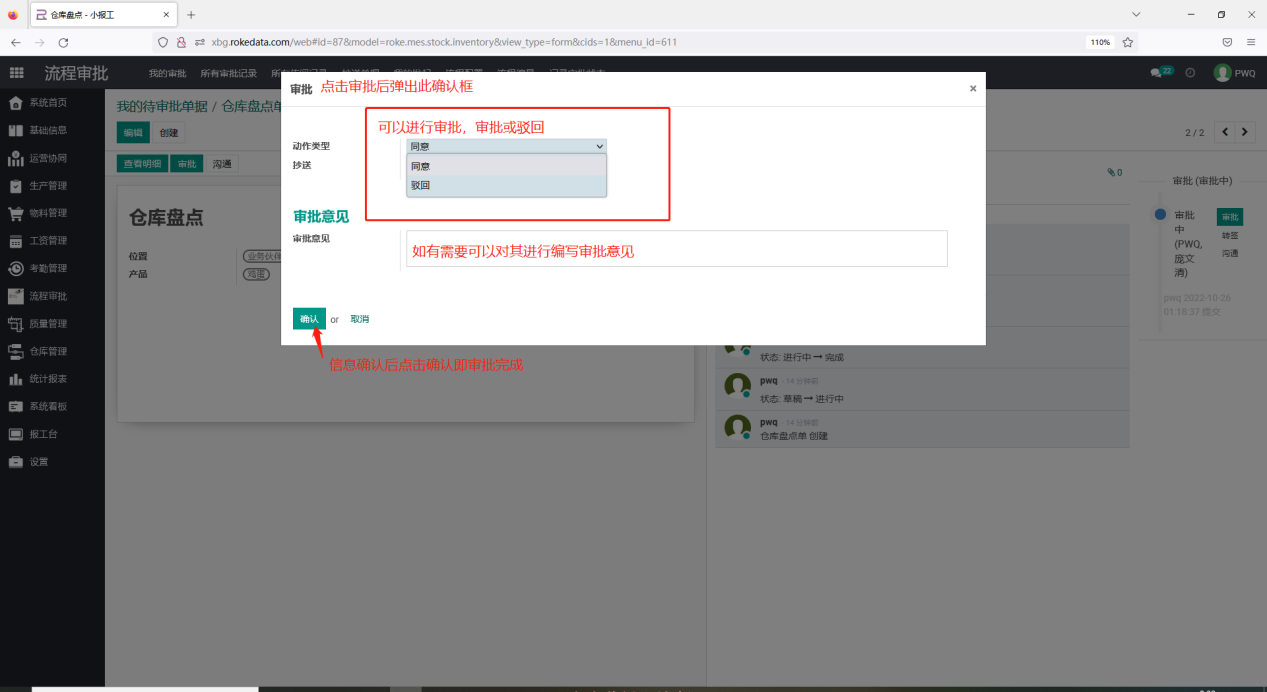Click the browser address bar

click(x=640, y=43)
